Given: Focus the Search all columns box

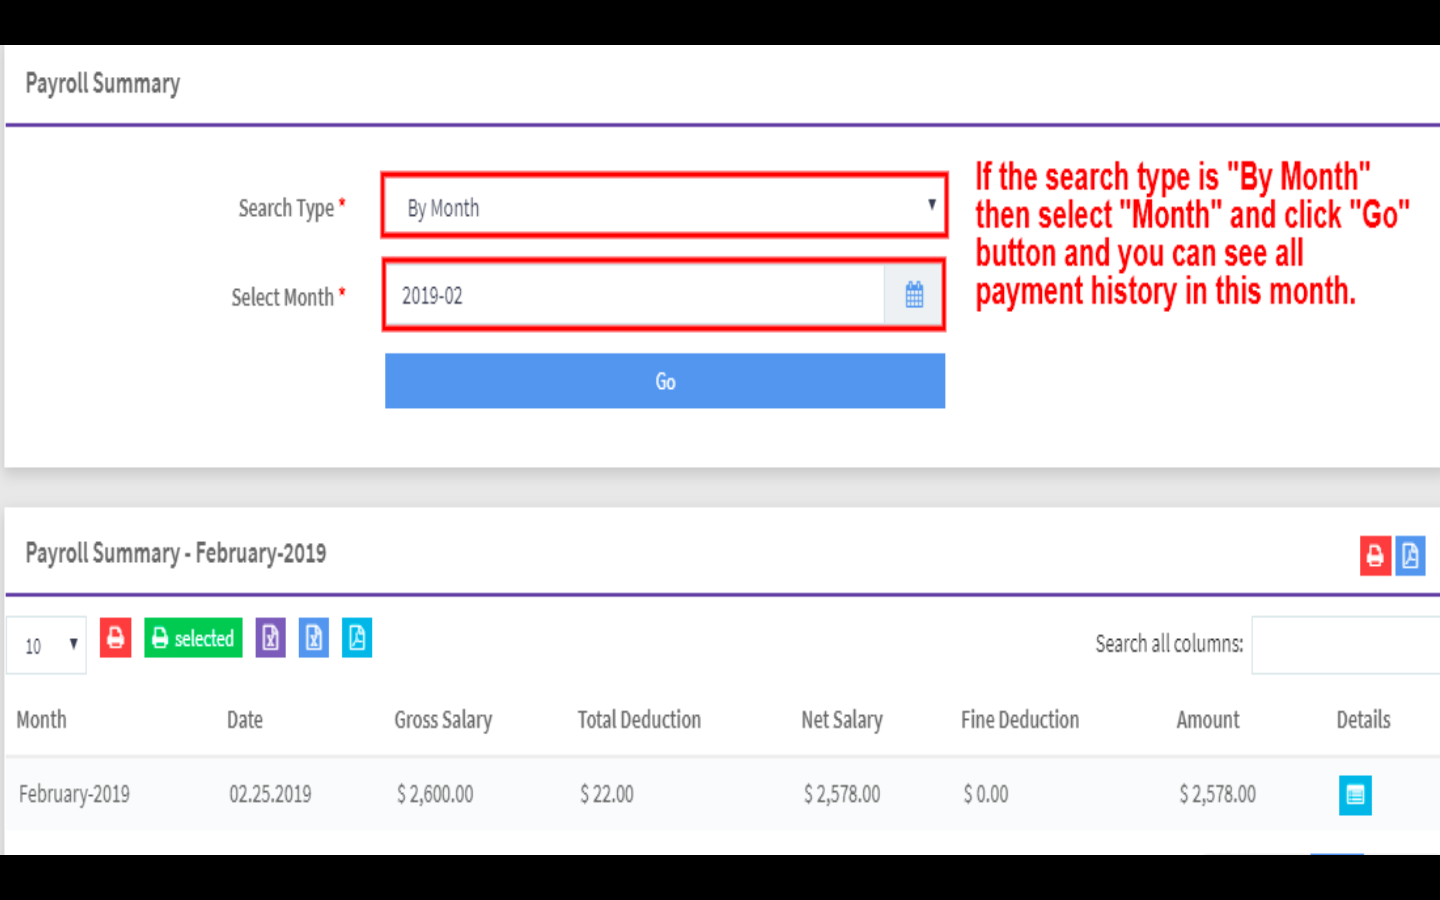Looking at the screenshot, I should click(1345, 645).
